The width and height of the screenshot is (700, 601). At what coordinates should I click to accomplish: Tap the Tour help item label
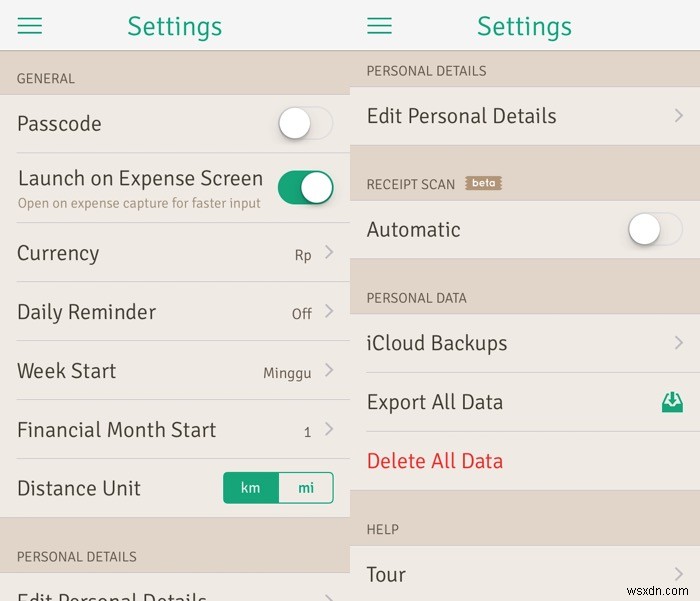pyautogui.click(x=387, y=574)
